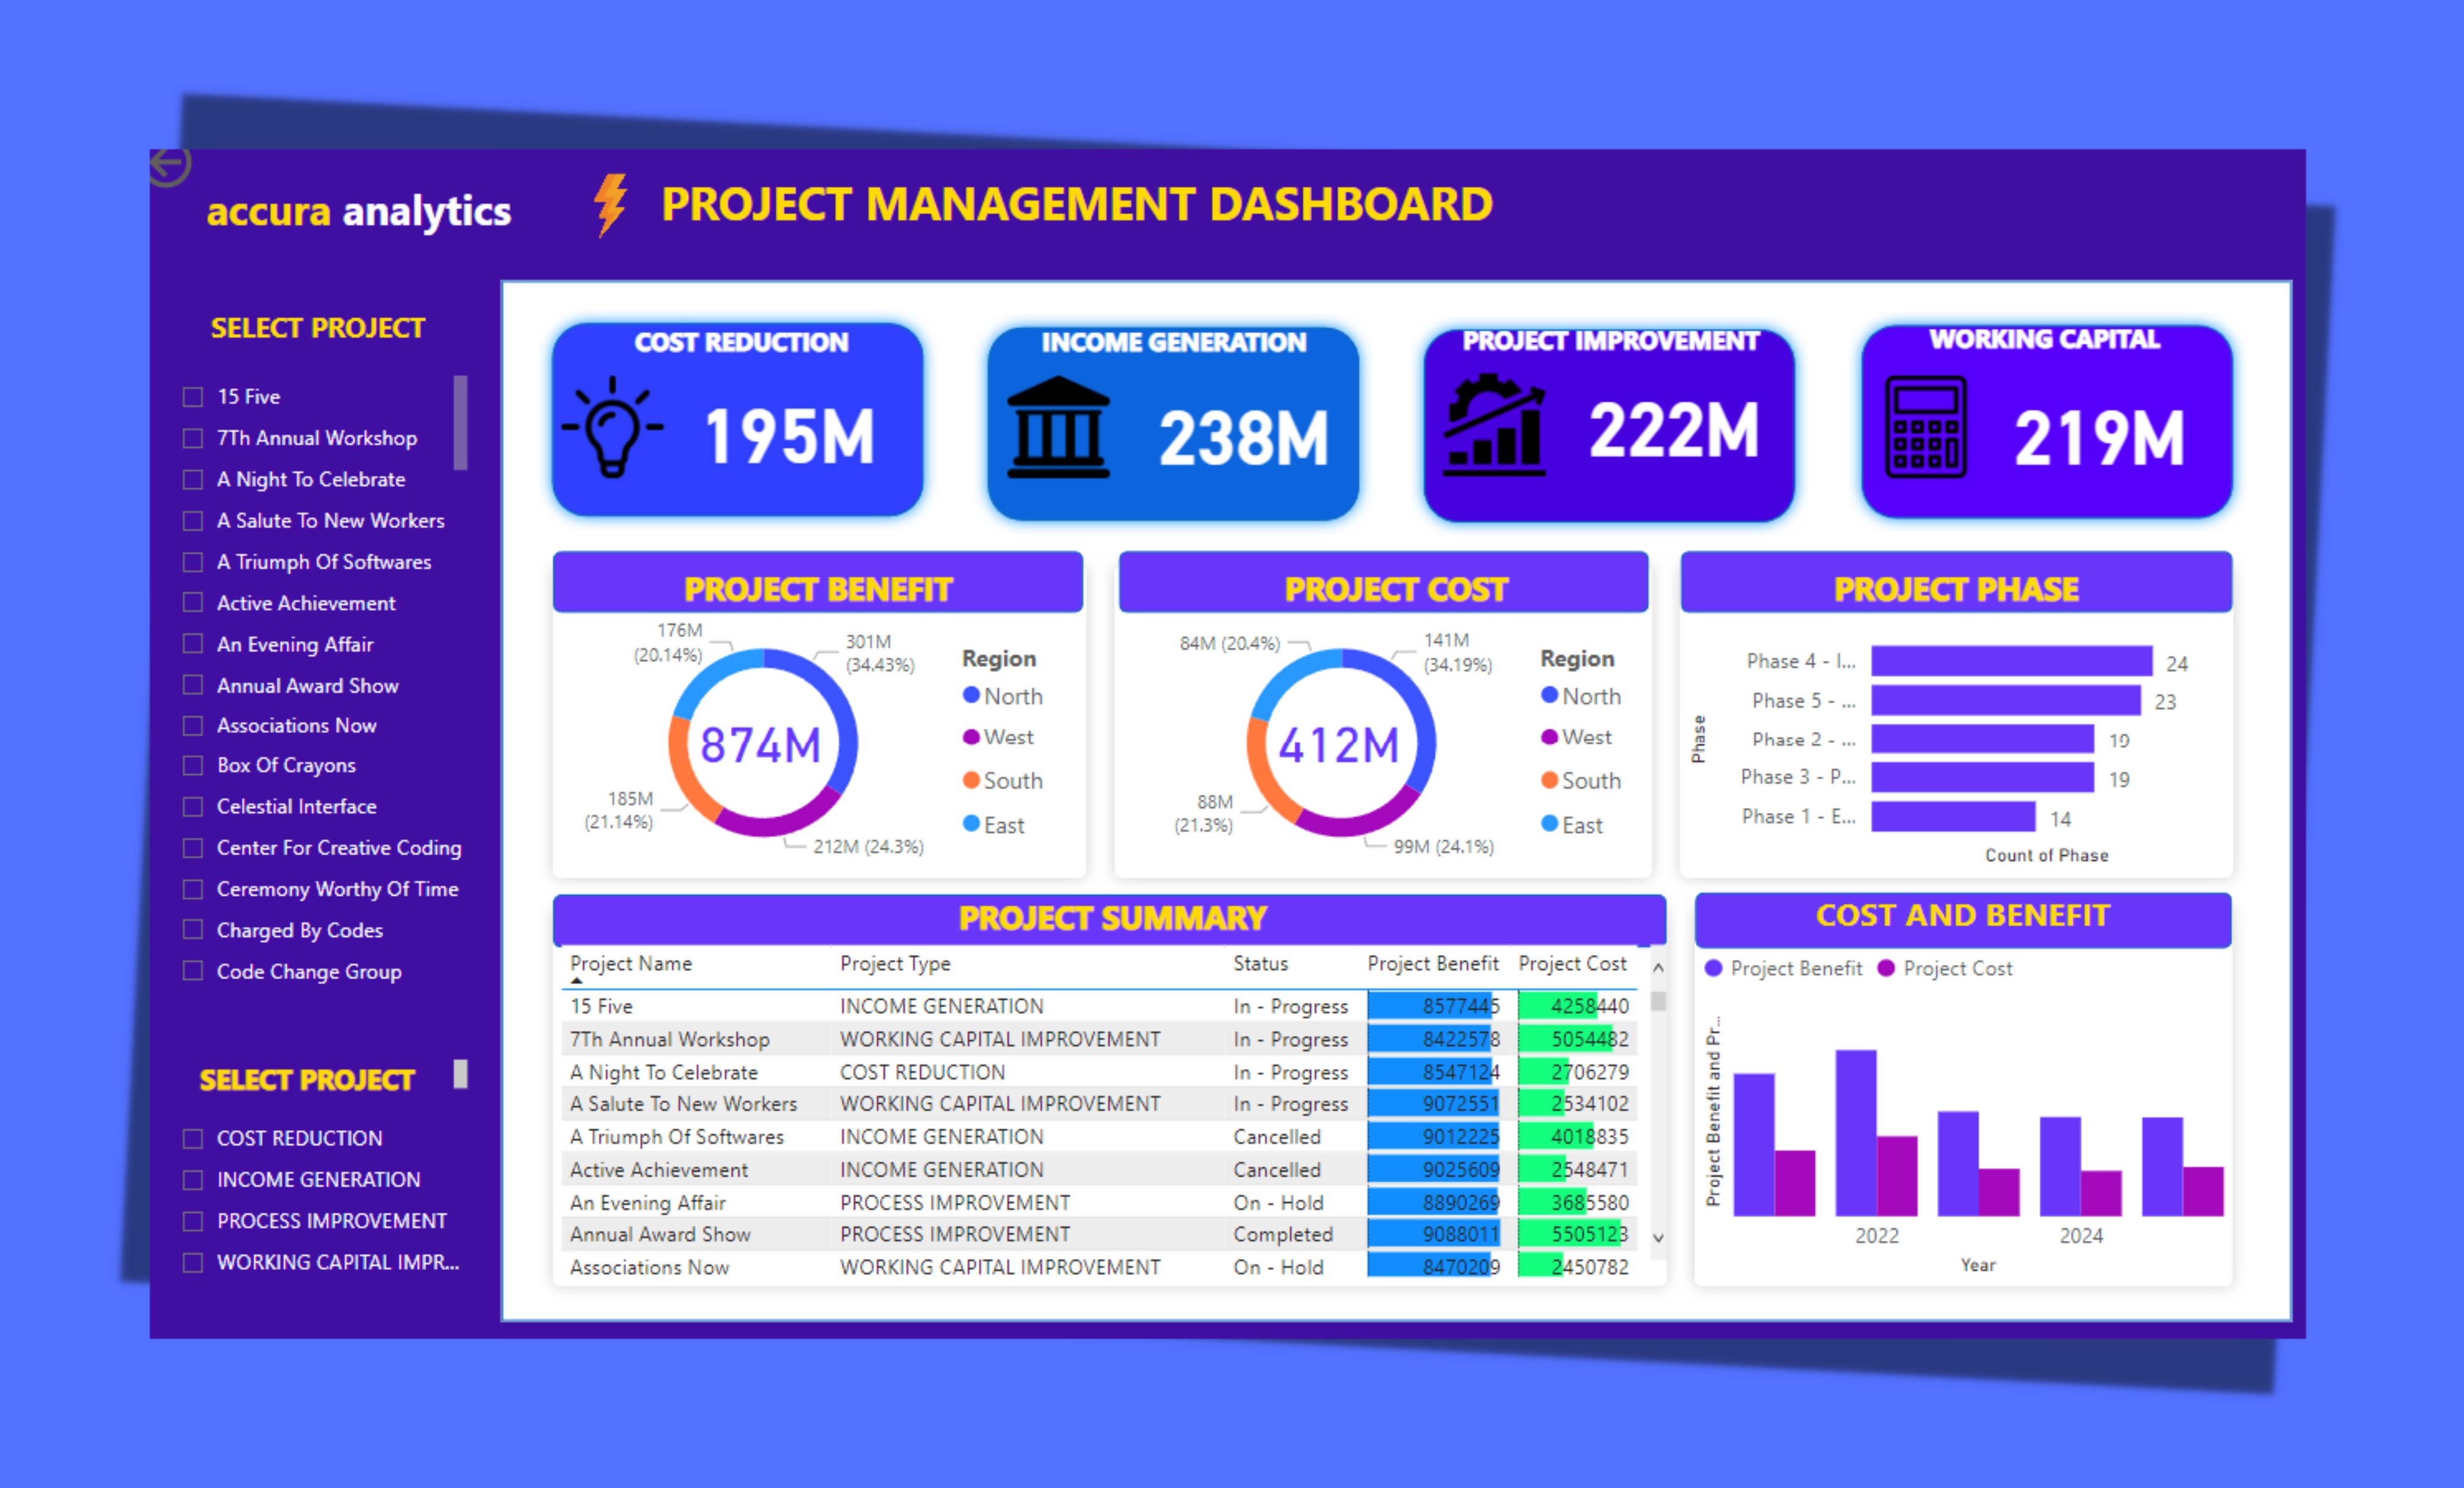Toggle the An Evening Affair checkbox
2464x1488 pixels.
coord(193,644)
